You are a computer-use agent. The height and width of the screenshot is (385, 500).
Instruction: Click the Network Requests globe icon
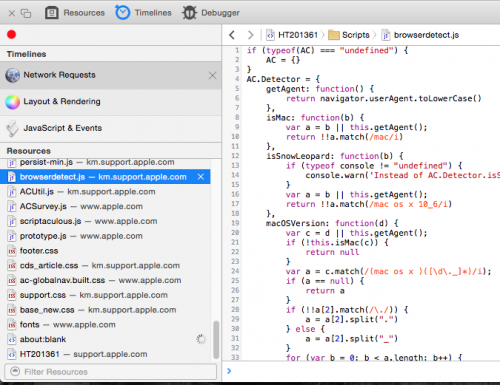pyautogui.click(x=13, y=75)
